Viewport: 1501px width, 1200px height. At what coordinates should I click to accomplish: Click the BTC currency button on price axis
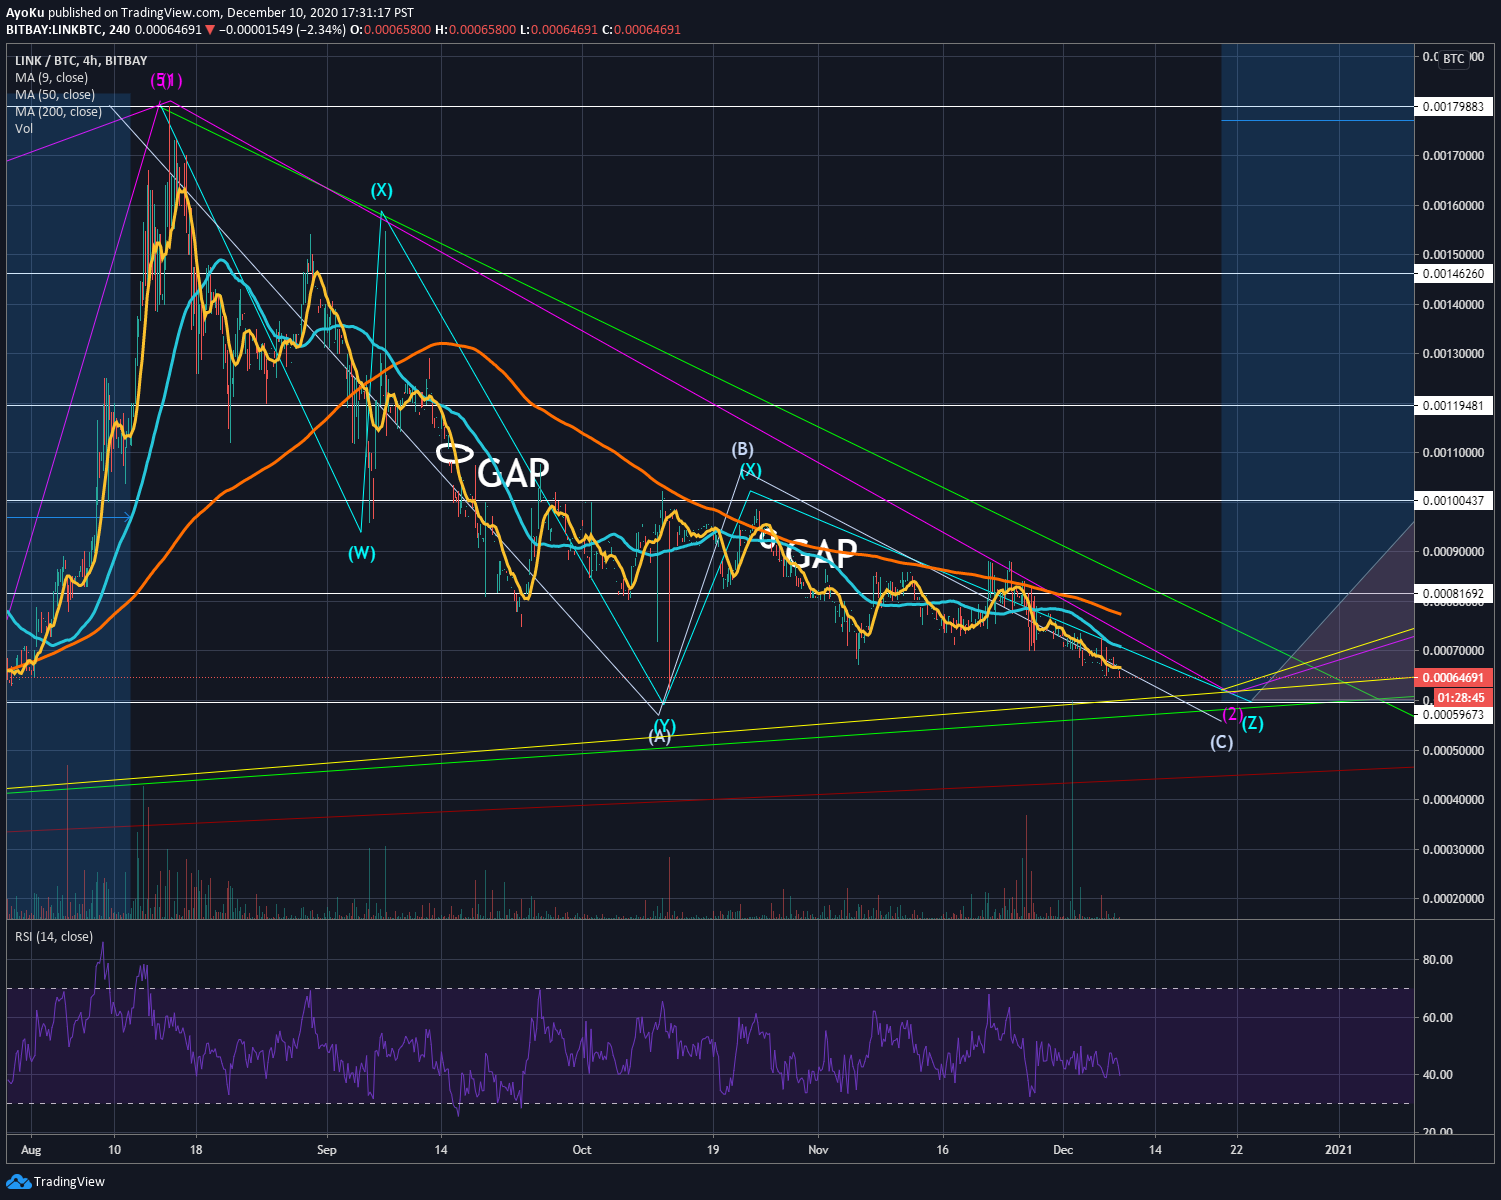1453,59
